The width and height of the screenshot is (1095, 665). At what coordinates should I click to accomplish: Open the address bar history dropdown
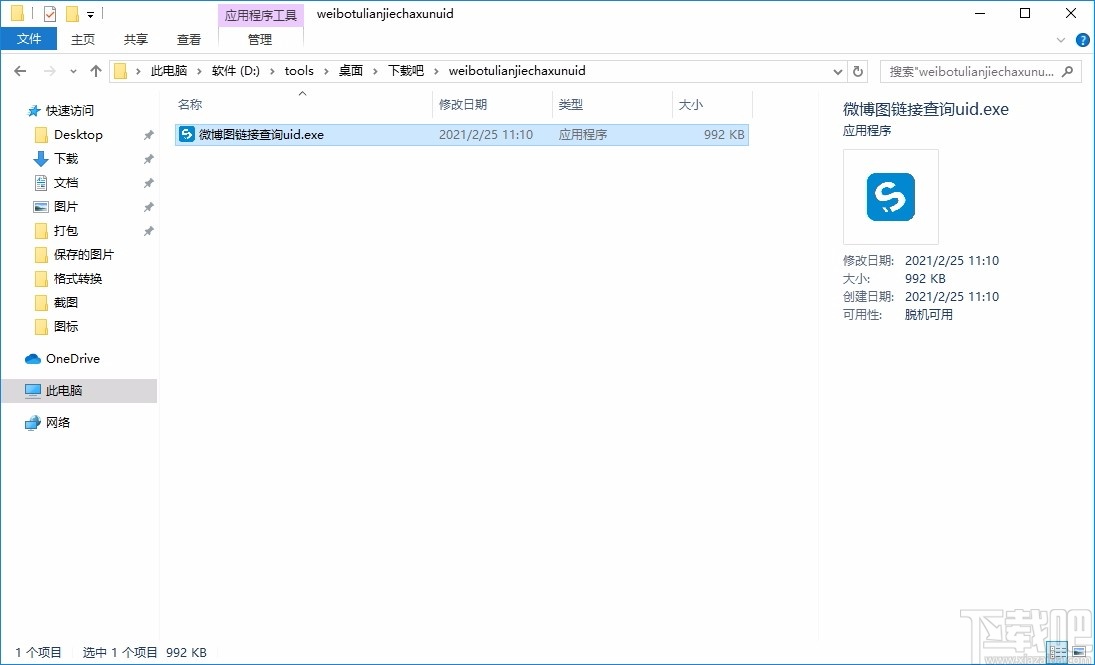838,71
